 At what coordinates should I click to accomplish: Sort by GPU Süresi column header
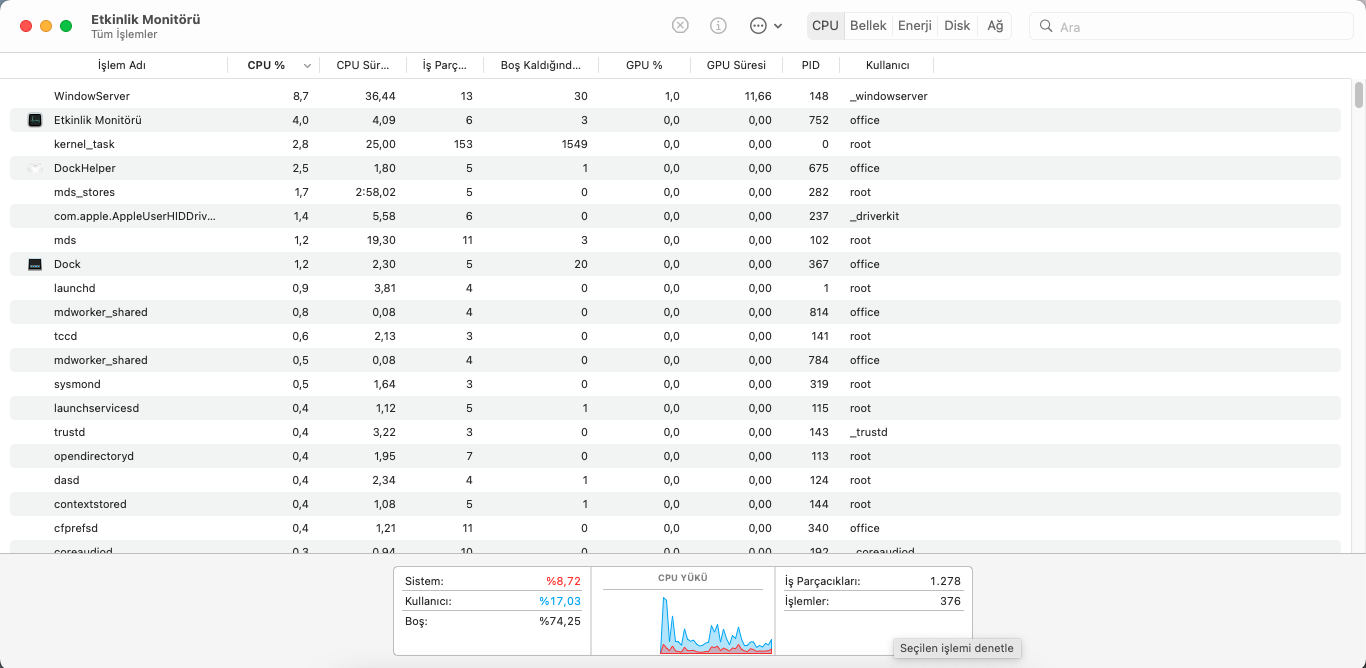click(736, 65)
